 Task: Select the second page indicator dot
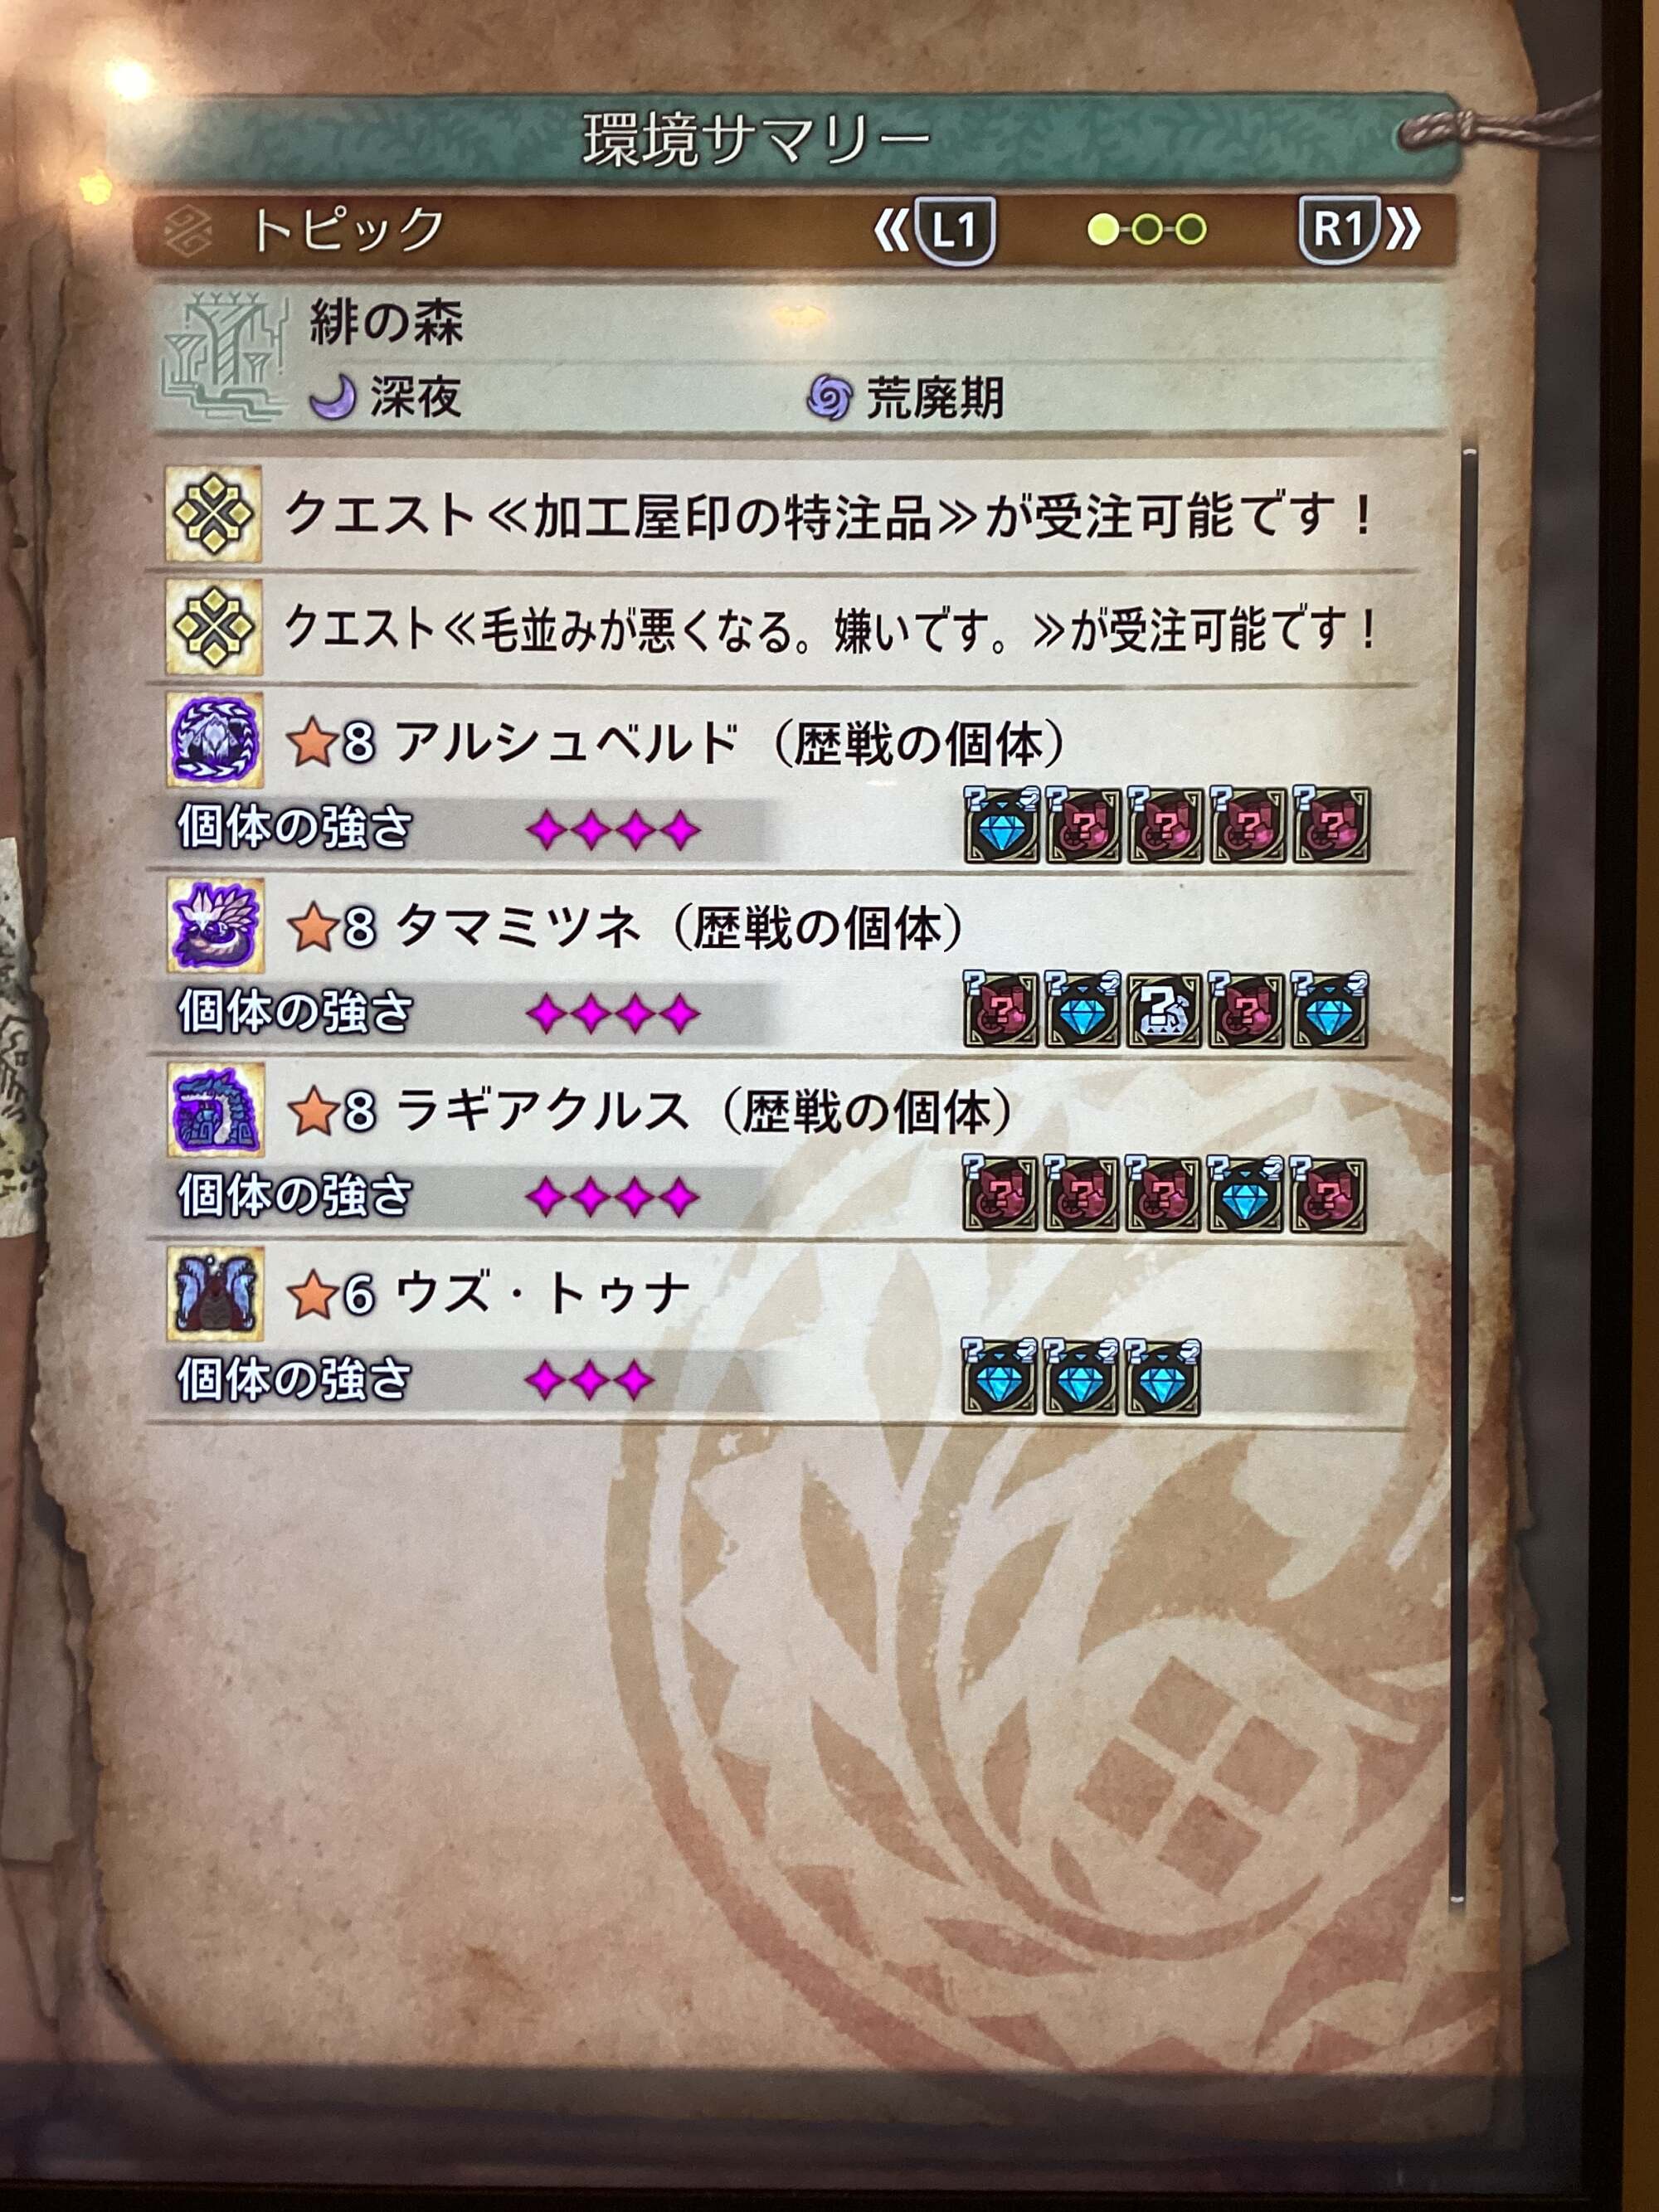(x=1147, y=231)
